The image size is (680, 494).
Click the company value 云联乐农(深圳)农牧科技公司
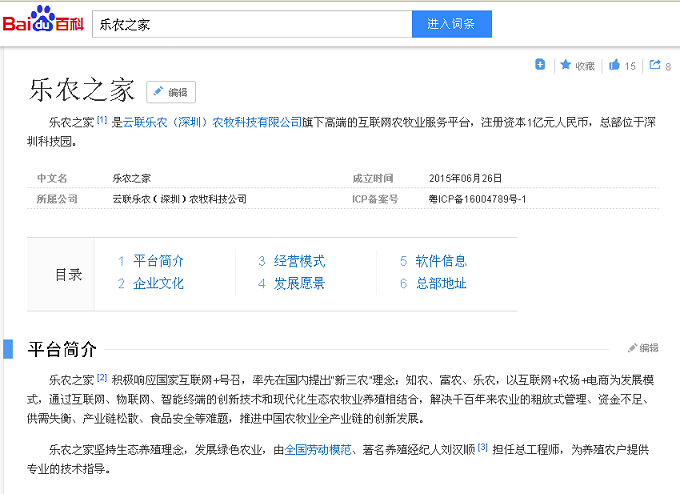tap(180, 199)
